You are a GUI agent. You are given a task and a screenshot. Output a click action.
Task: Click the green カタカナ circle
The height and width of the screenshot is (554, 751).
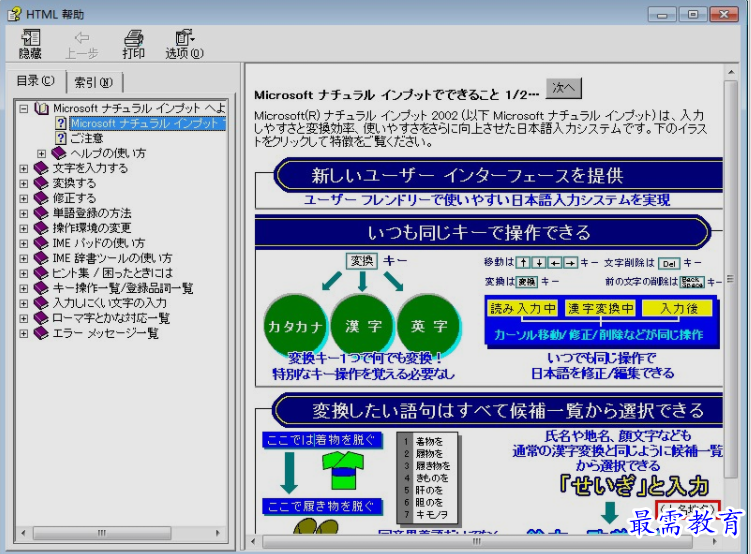coord(295,326)
